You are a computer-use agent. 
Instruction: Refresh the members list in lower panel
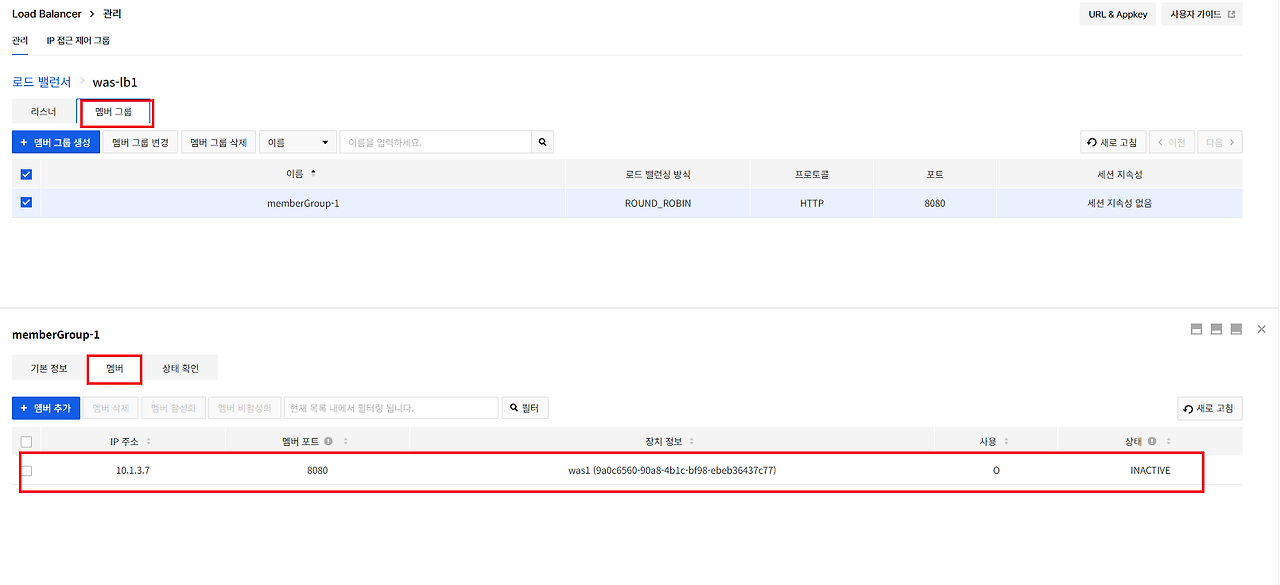[1209, 408]
